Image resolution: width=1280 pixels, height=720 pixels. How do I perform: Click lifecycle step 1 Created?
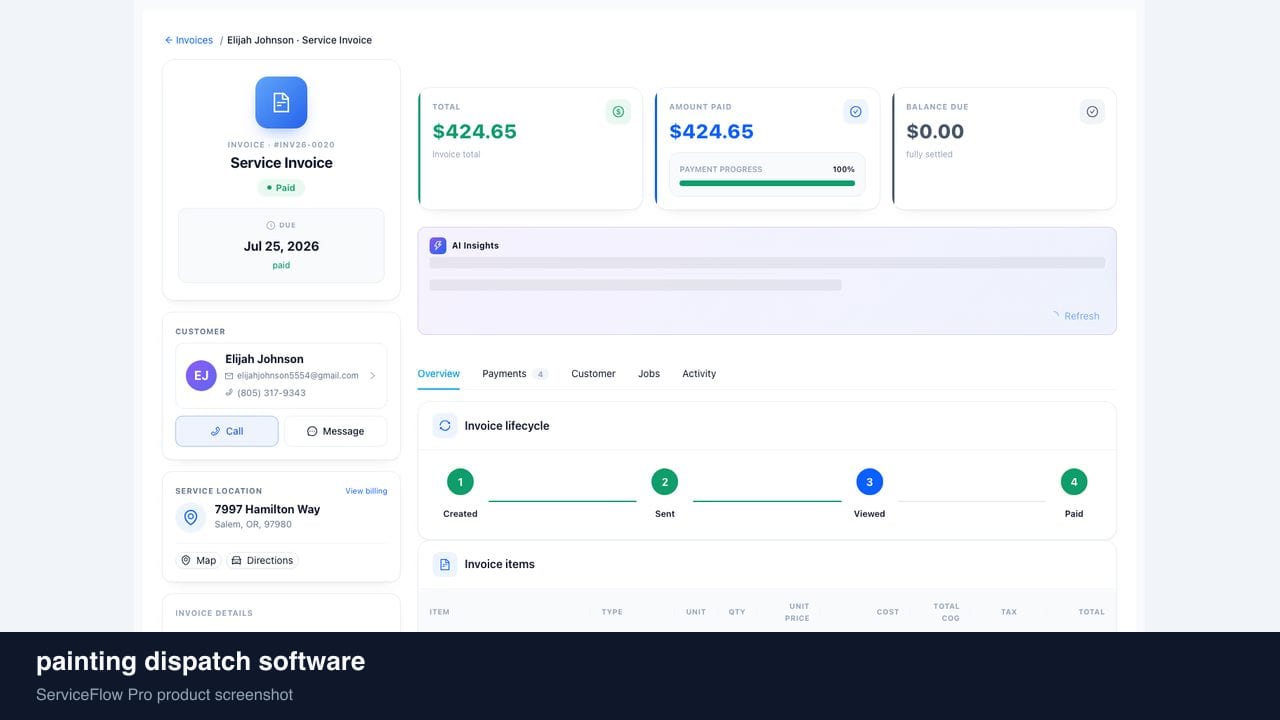click(x=460, y=482)
